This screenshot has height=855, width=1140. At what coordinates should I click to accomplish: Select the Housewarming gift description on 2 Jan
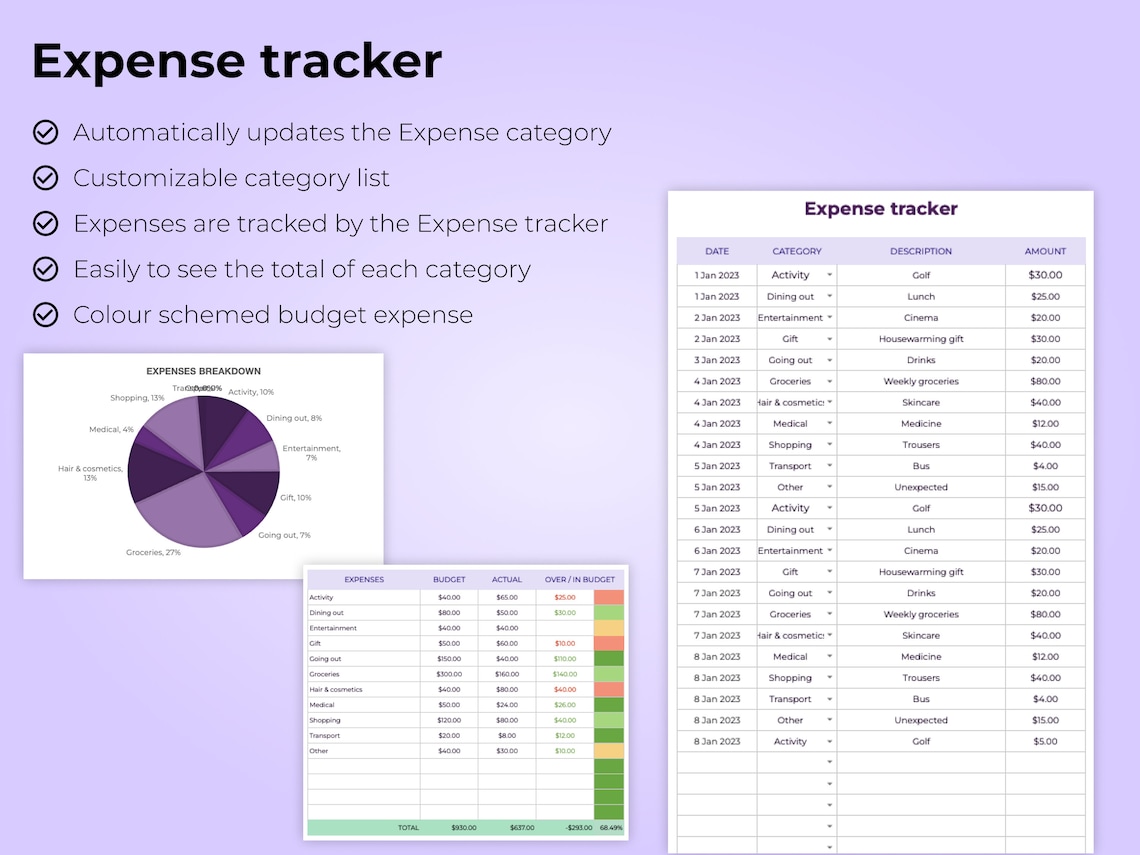[920, 339]
